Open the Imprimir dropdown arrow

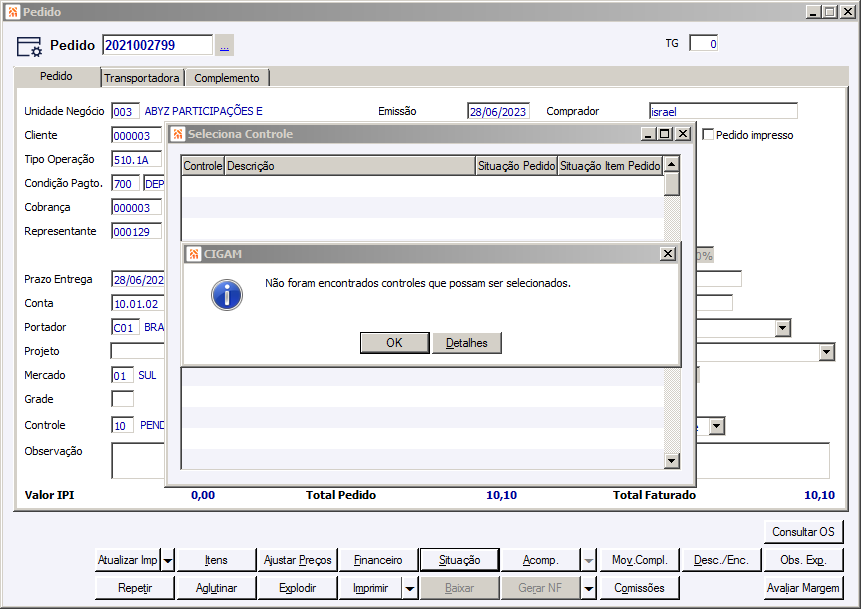click(410, 589)
